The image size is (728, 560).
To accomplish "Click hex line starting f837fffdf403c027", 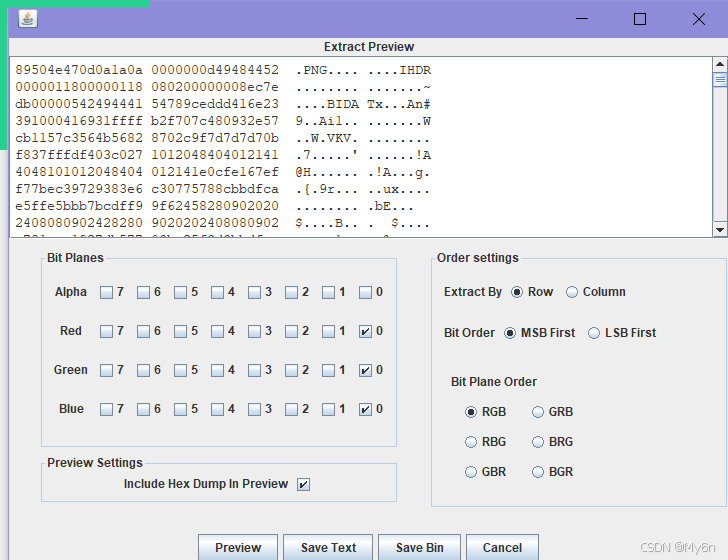I will point(147,155).
